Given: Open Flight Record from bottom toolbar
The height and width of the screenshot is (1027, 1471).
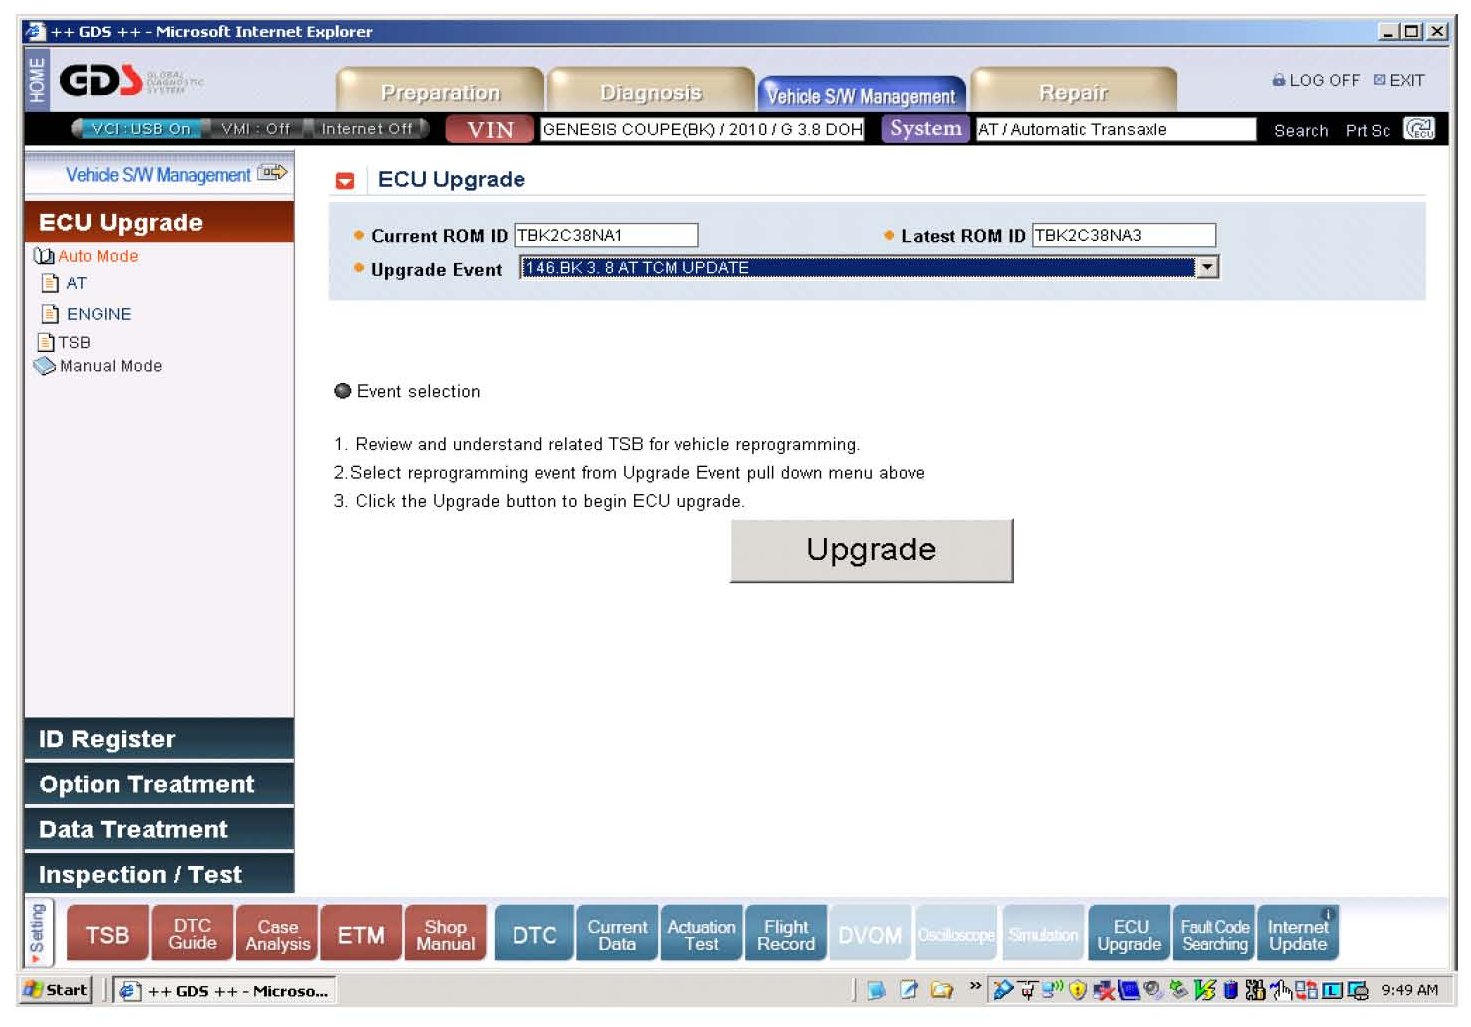Looking at the screenshot, I should [786, 935].
